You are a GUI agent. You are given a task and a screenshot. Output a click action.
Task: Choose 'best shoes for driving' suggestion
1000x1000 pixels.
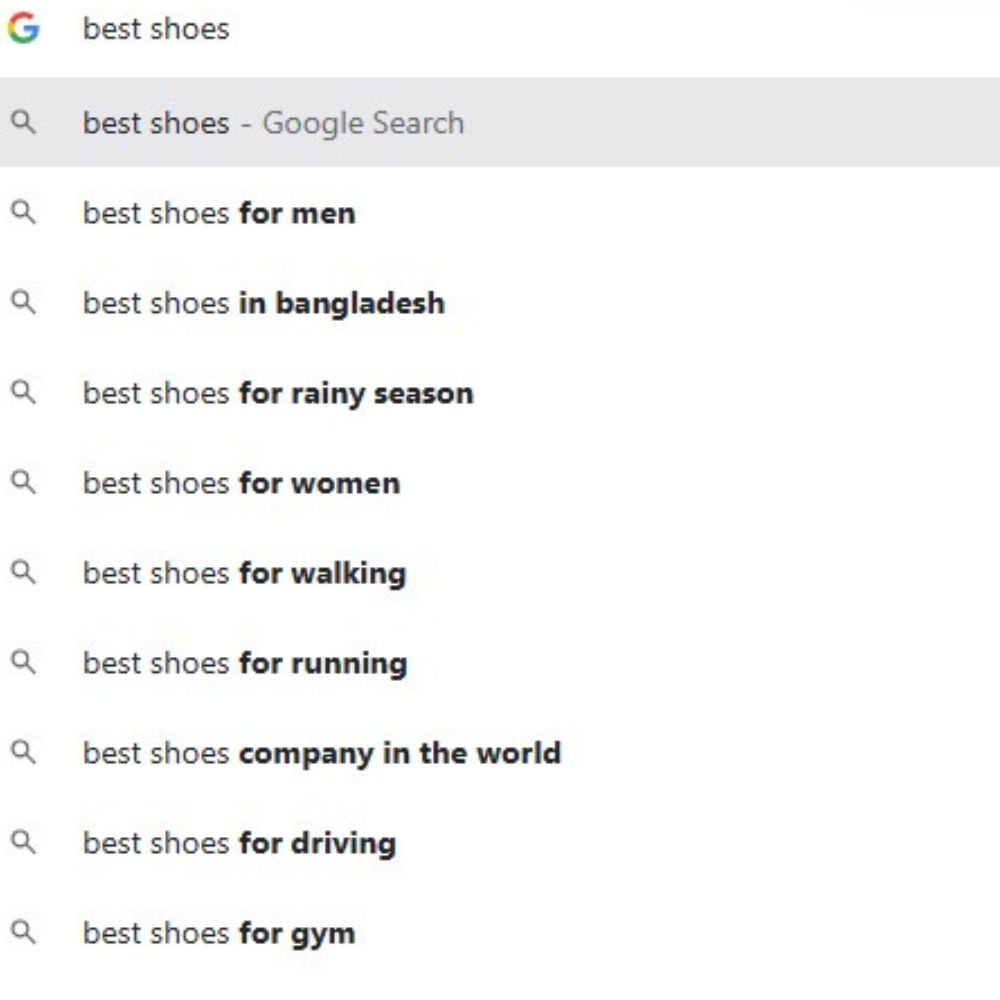239,843
